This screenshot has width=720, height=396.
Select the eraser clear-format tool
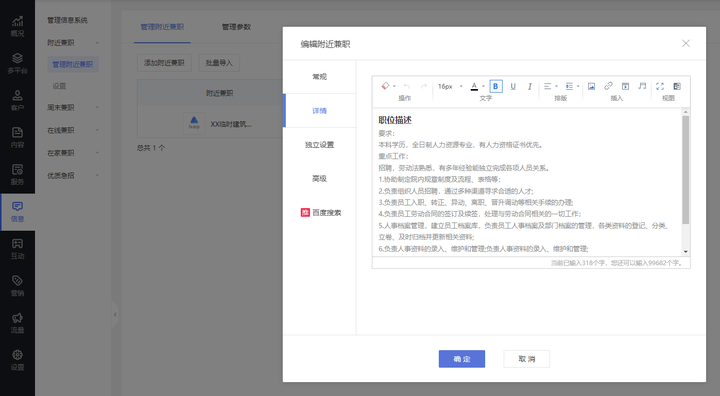coord(385,86)
